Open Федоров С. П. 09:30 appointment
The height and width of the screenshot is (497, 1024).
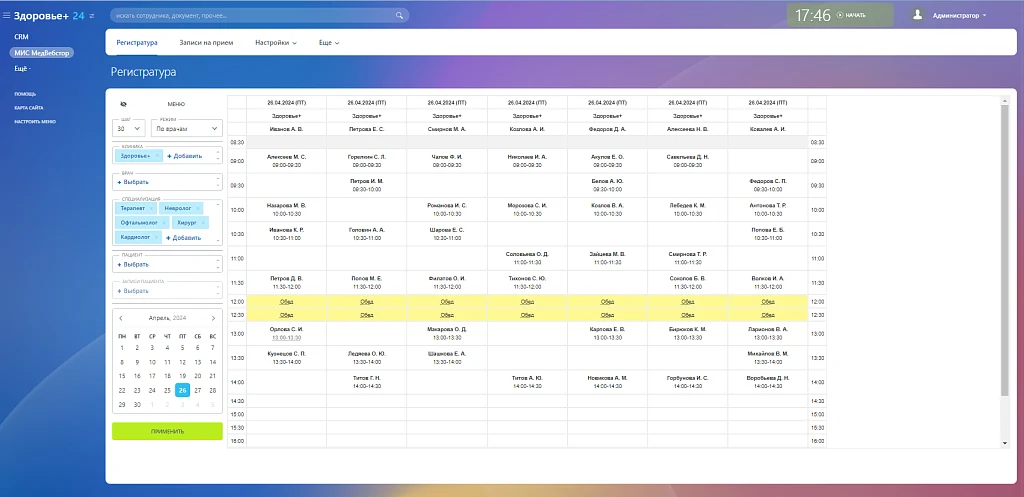click(x=768, y=185)
